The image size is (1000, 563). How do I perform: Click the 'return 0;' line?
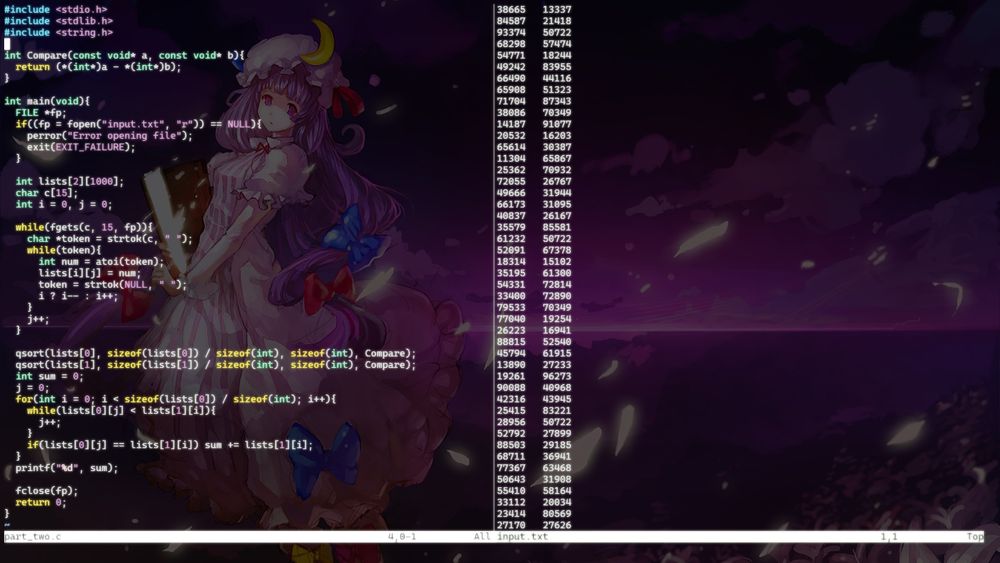point(41,503)
